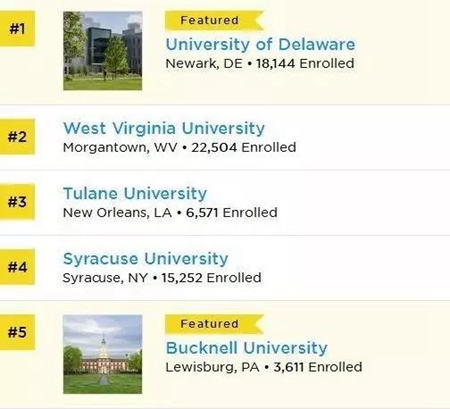Click the Bucknell University campus thumbnail
The height and width of the screenshot is (409, 450).
(103, 354)
